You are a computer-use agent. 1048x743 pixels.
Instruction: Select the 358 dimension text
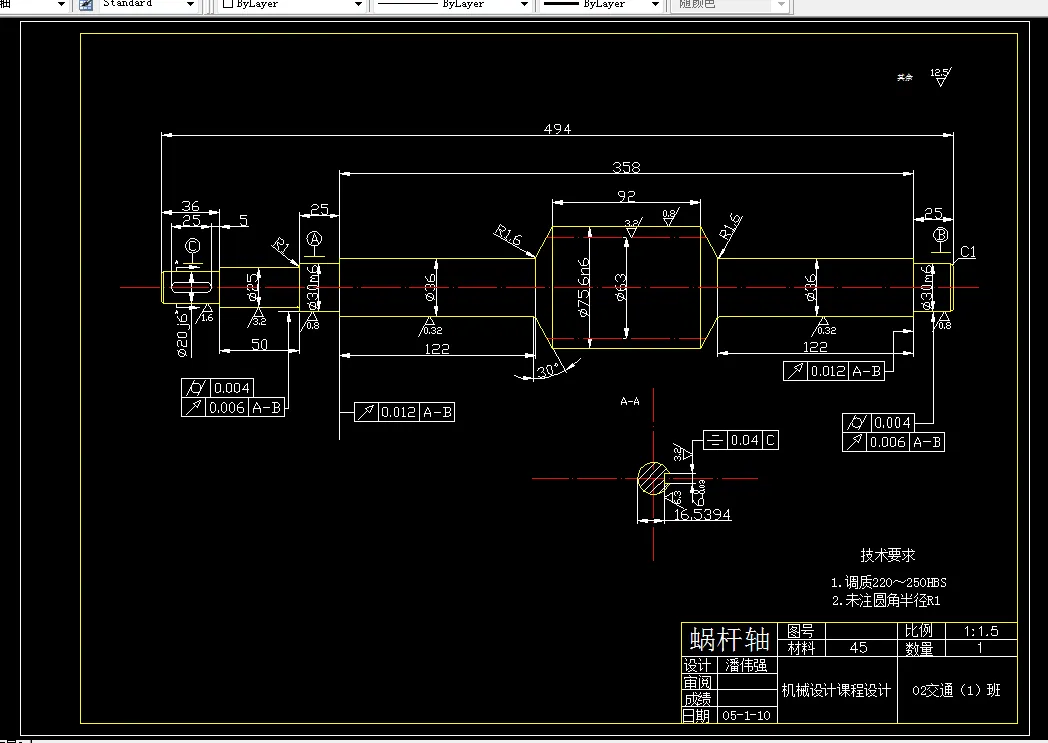[626, 167]
